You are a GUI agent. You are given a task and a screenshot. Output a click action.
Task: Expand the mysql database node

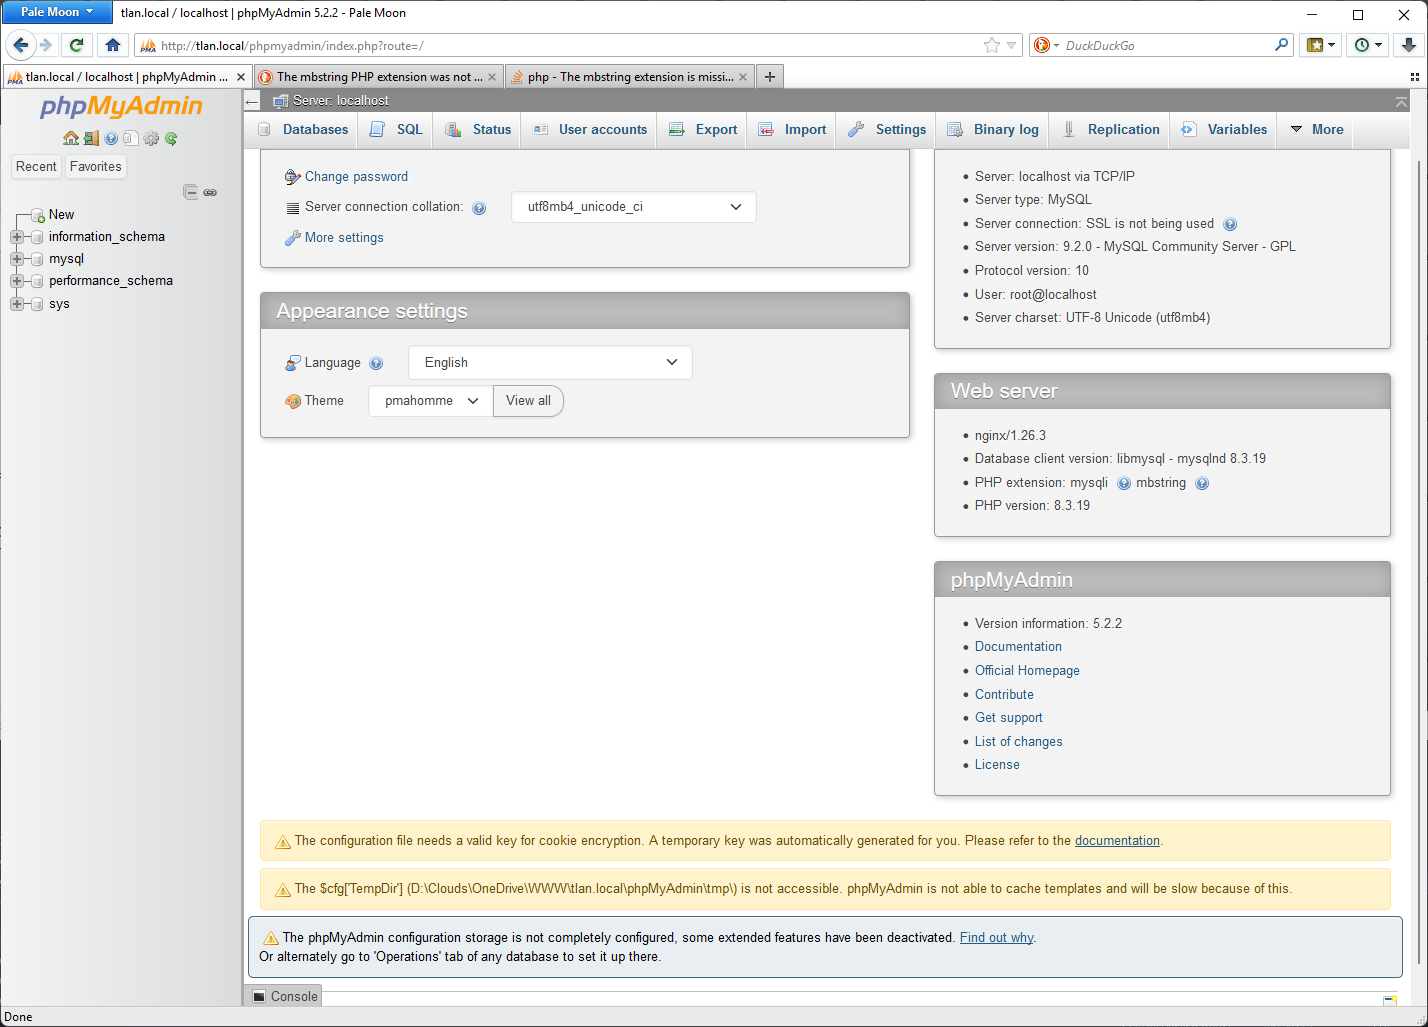pyautogui.click(x=16, y=259)
